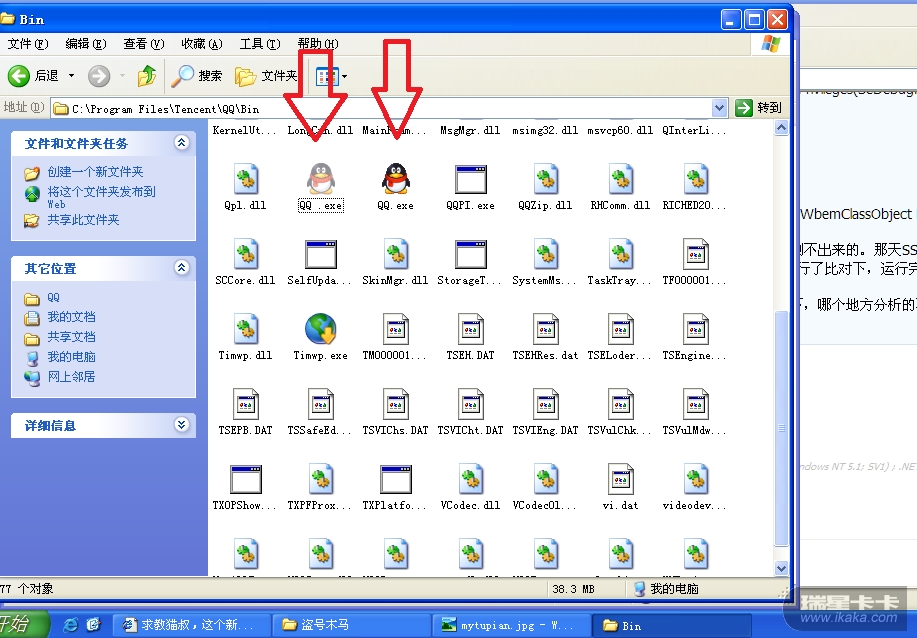Click 将这个文件夹发布到 Web link
The height and width of the screenshot is (638, 917).
coord(101,197)
